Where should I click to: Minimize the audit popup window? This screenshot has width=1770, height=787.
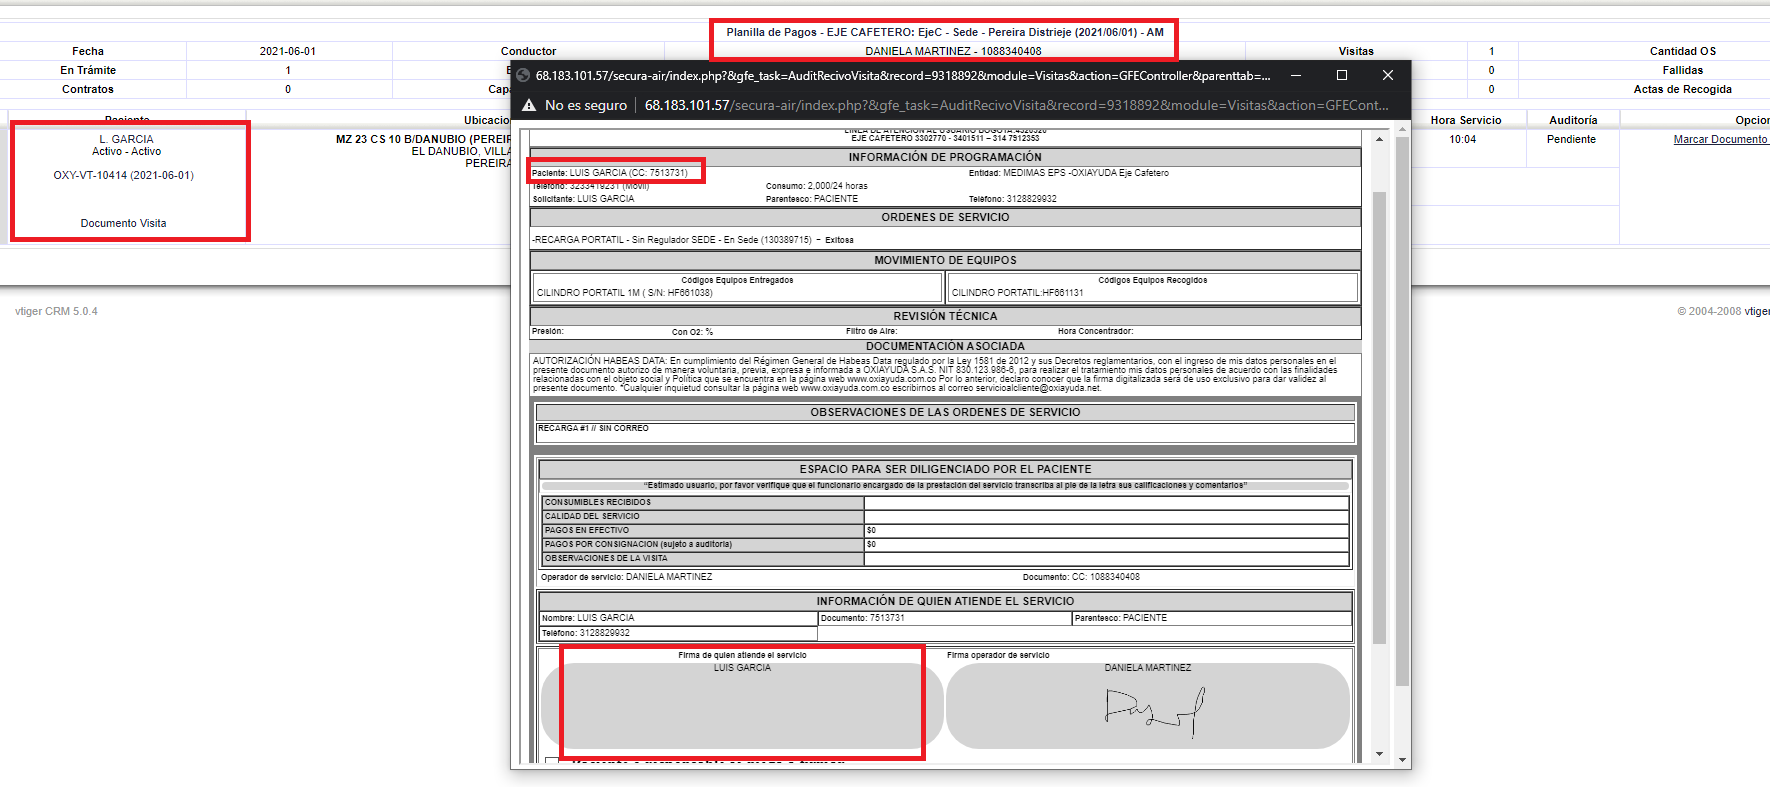click(x=1296, y=76)
